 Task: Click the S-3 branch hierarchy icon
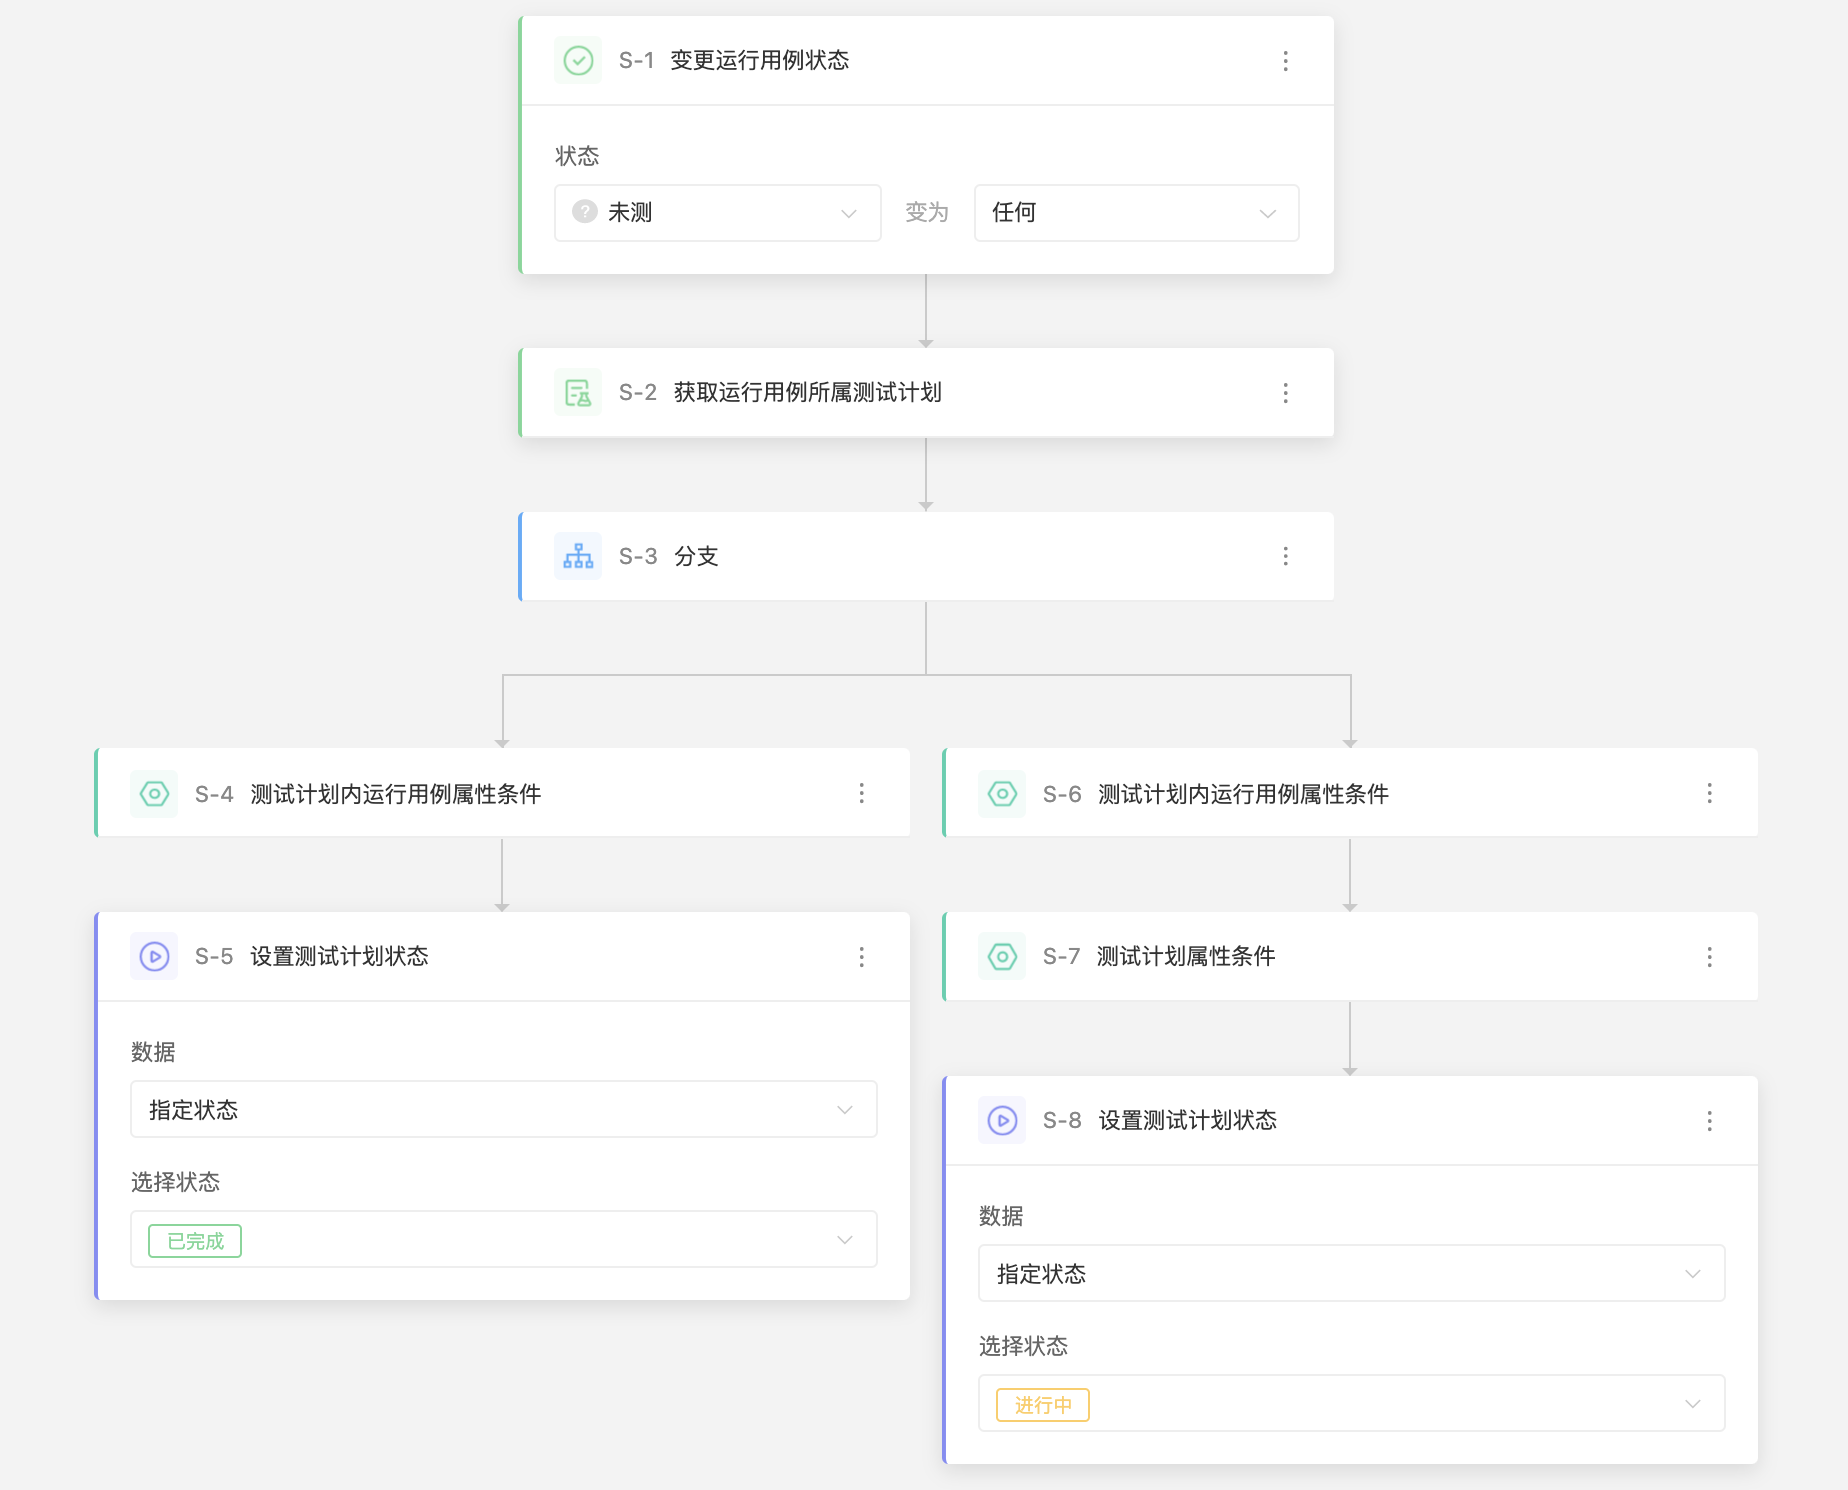578,556
